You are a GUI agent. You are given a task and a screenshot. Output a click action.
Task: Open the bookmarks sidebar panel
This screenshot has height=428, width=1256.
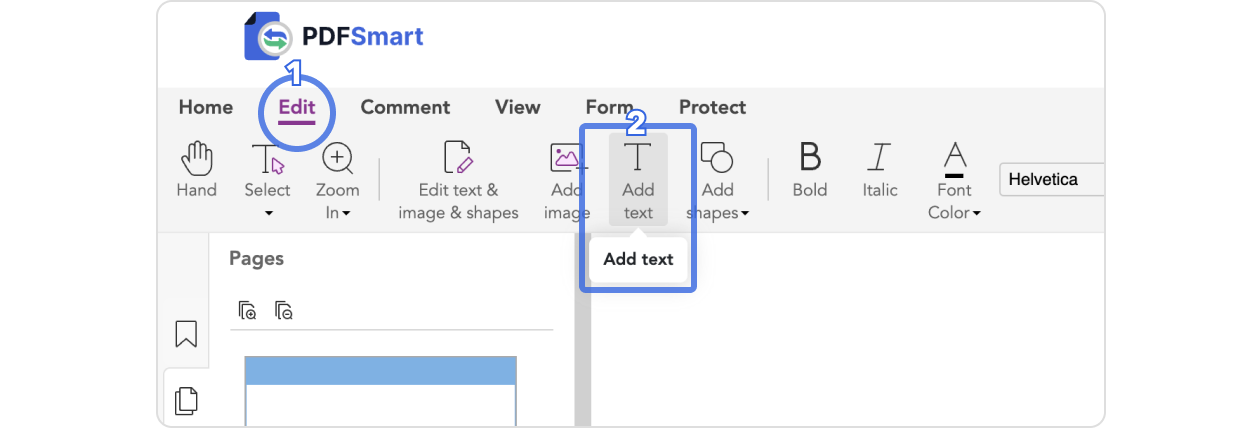point(186,334)
